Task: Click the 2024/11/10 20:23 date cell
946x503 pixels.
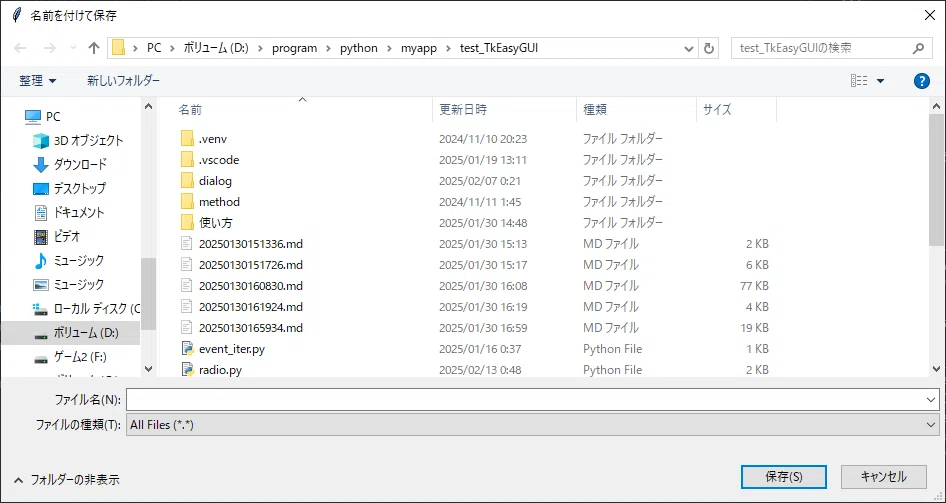Action: (483, 139)
